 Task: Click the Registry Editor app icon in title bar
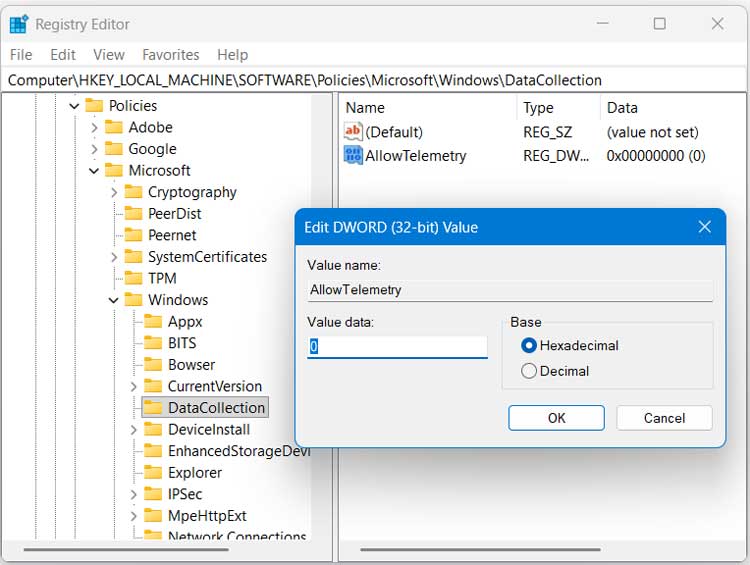[18, 23]
